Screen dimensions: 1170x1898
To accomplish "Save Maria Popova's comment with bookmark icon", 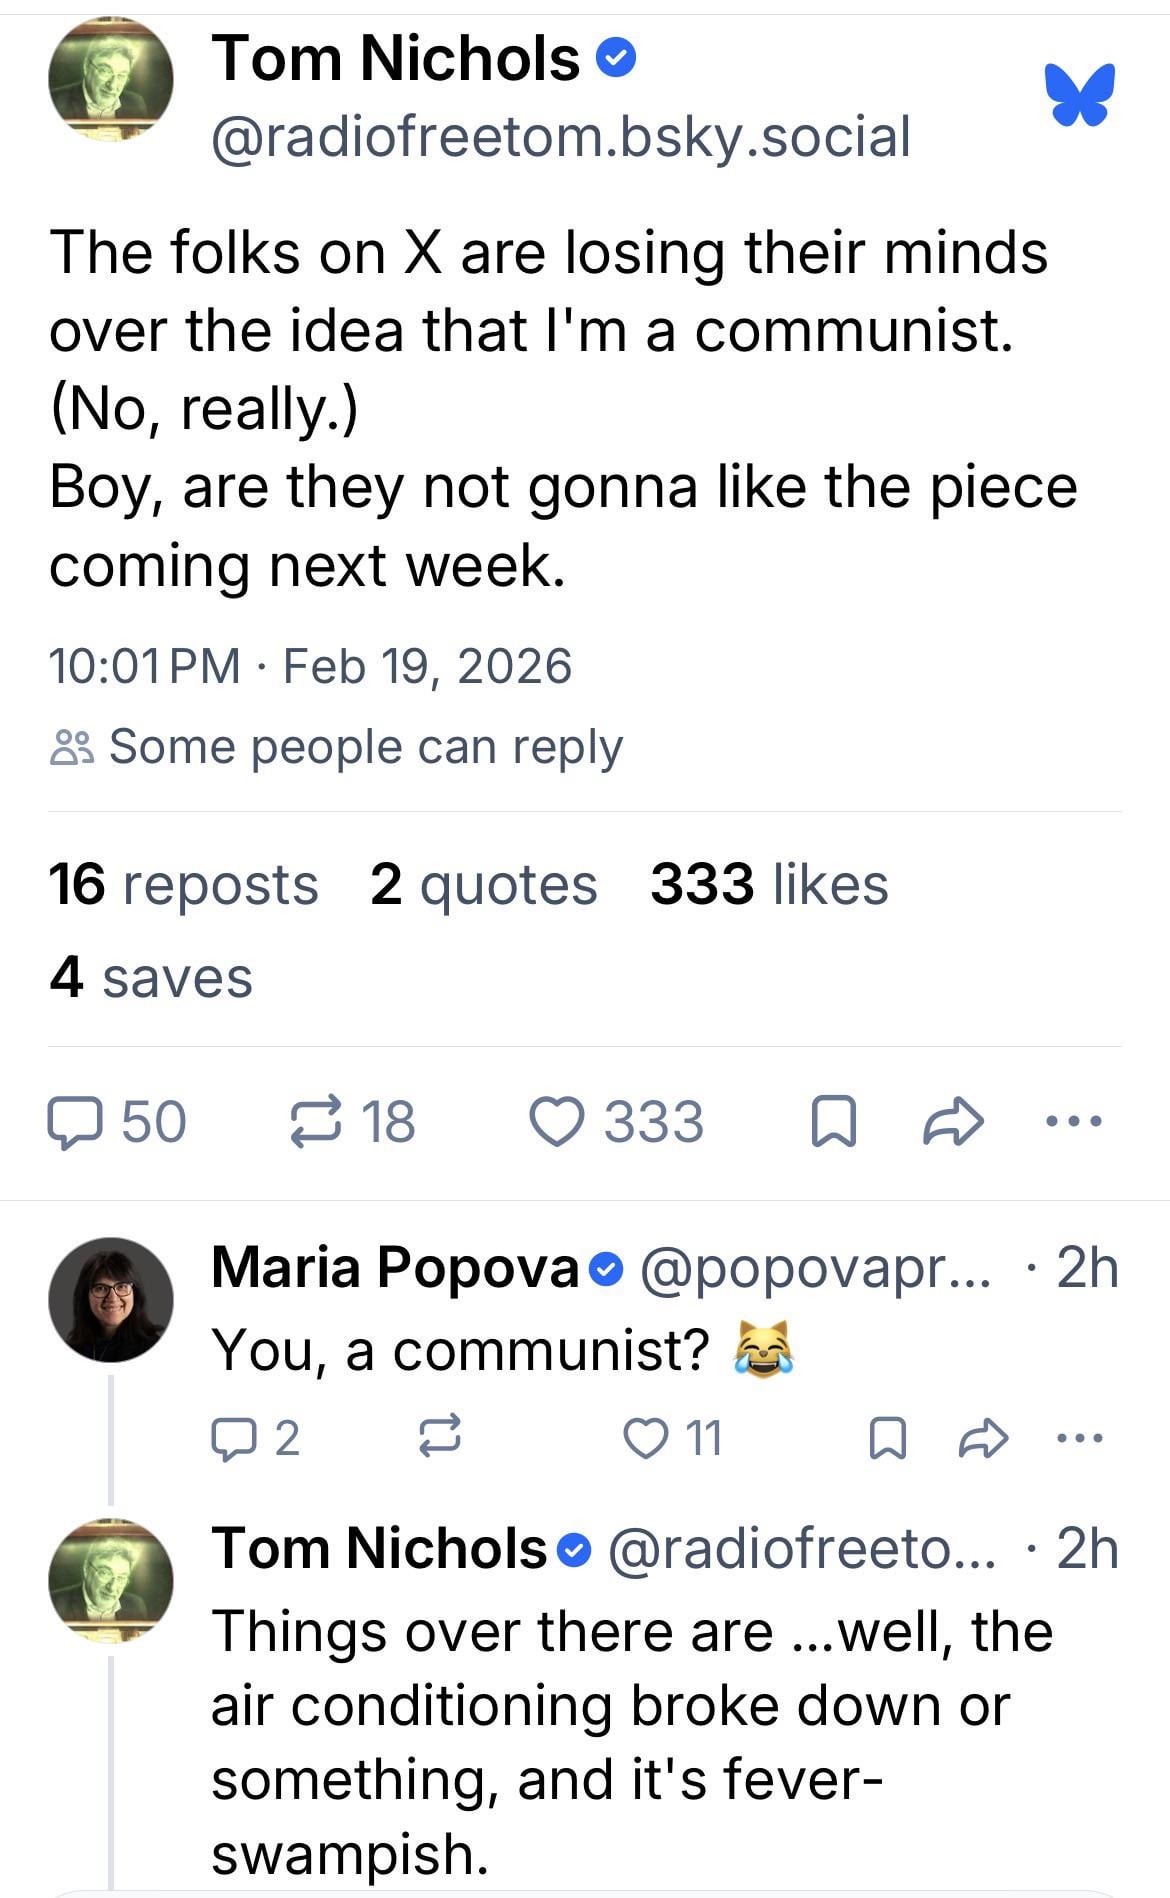I will click(886, 1438).
